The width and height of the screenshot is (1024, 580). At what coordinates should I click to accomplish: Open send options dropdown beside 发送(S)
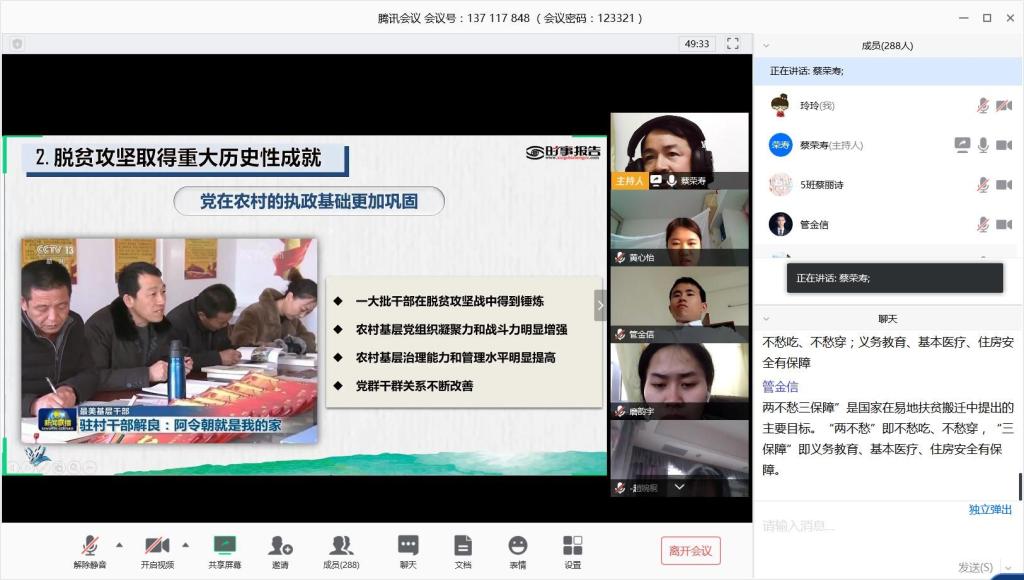(x=1008, y=568)
